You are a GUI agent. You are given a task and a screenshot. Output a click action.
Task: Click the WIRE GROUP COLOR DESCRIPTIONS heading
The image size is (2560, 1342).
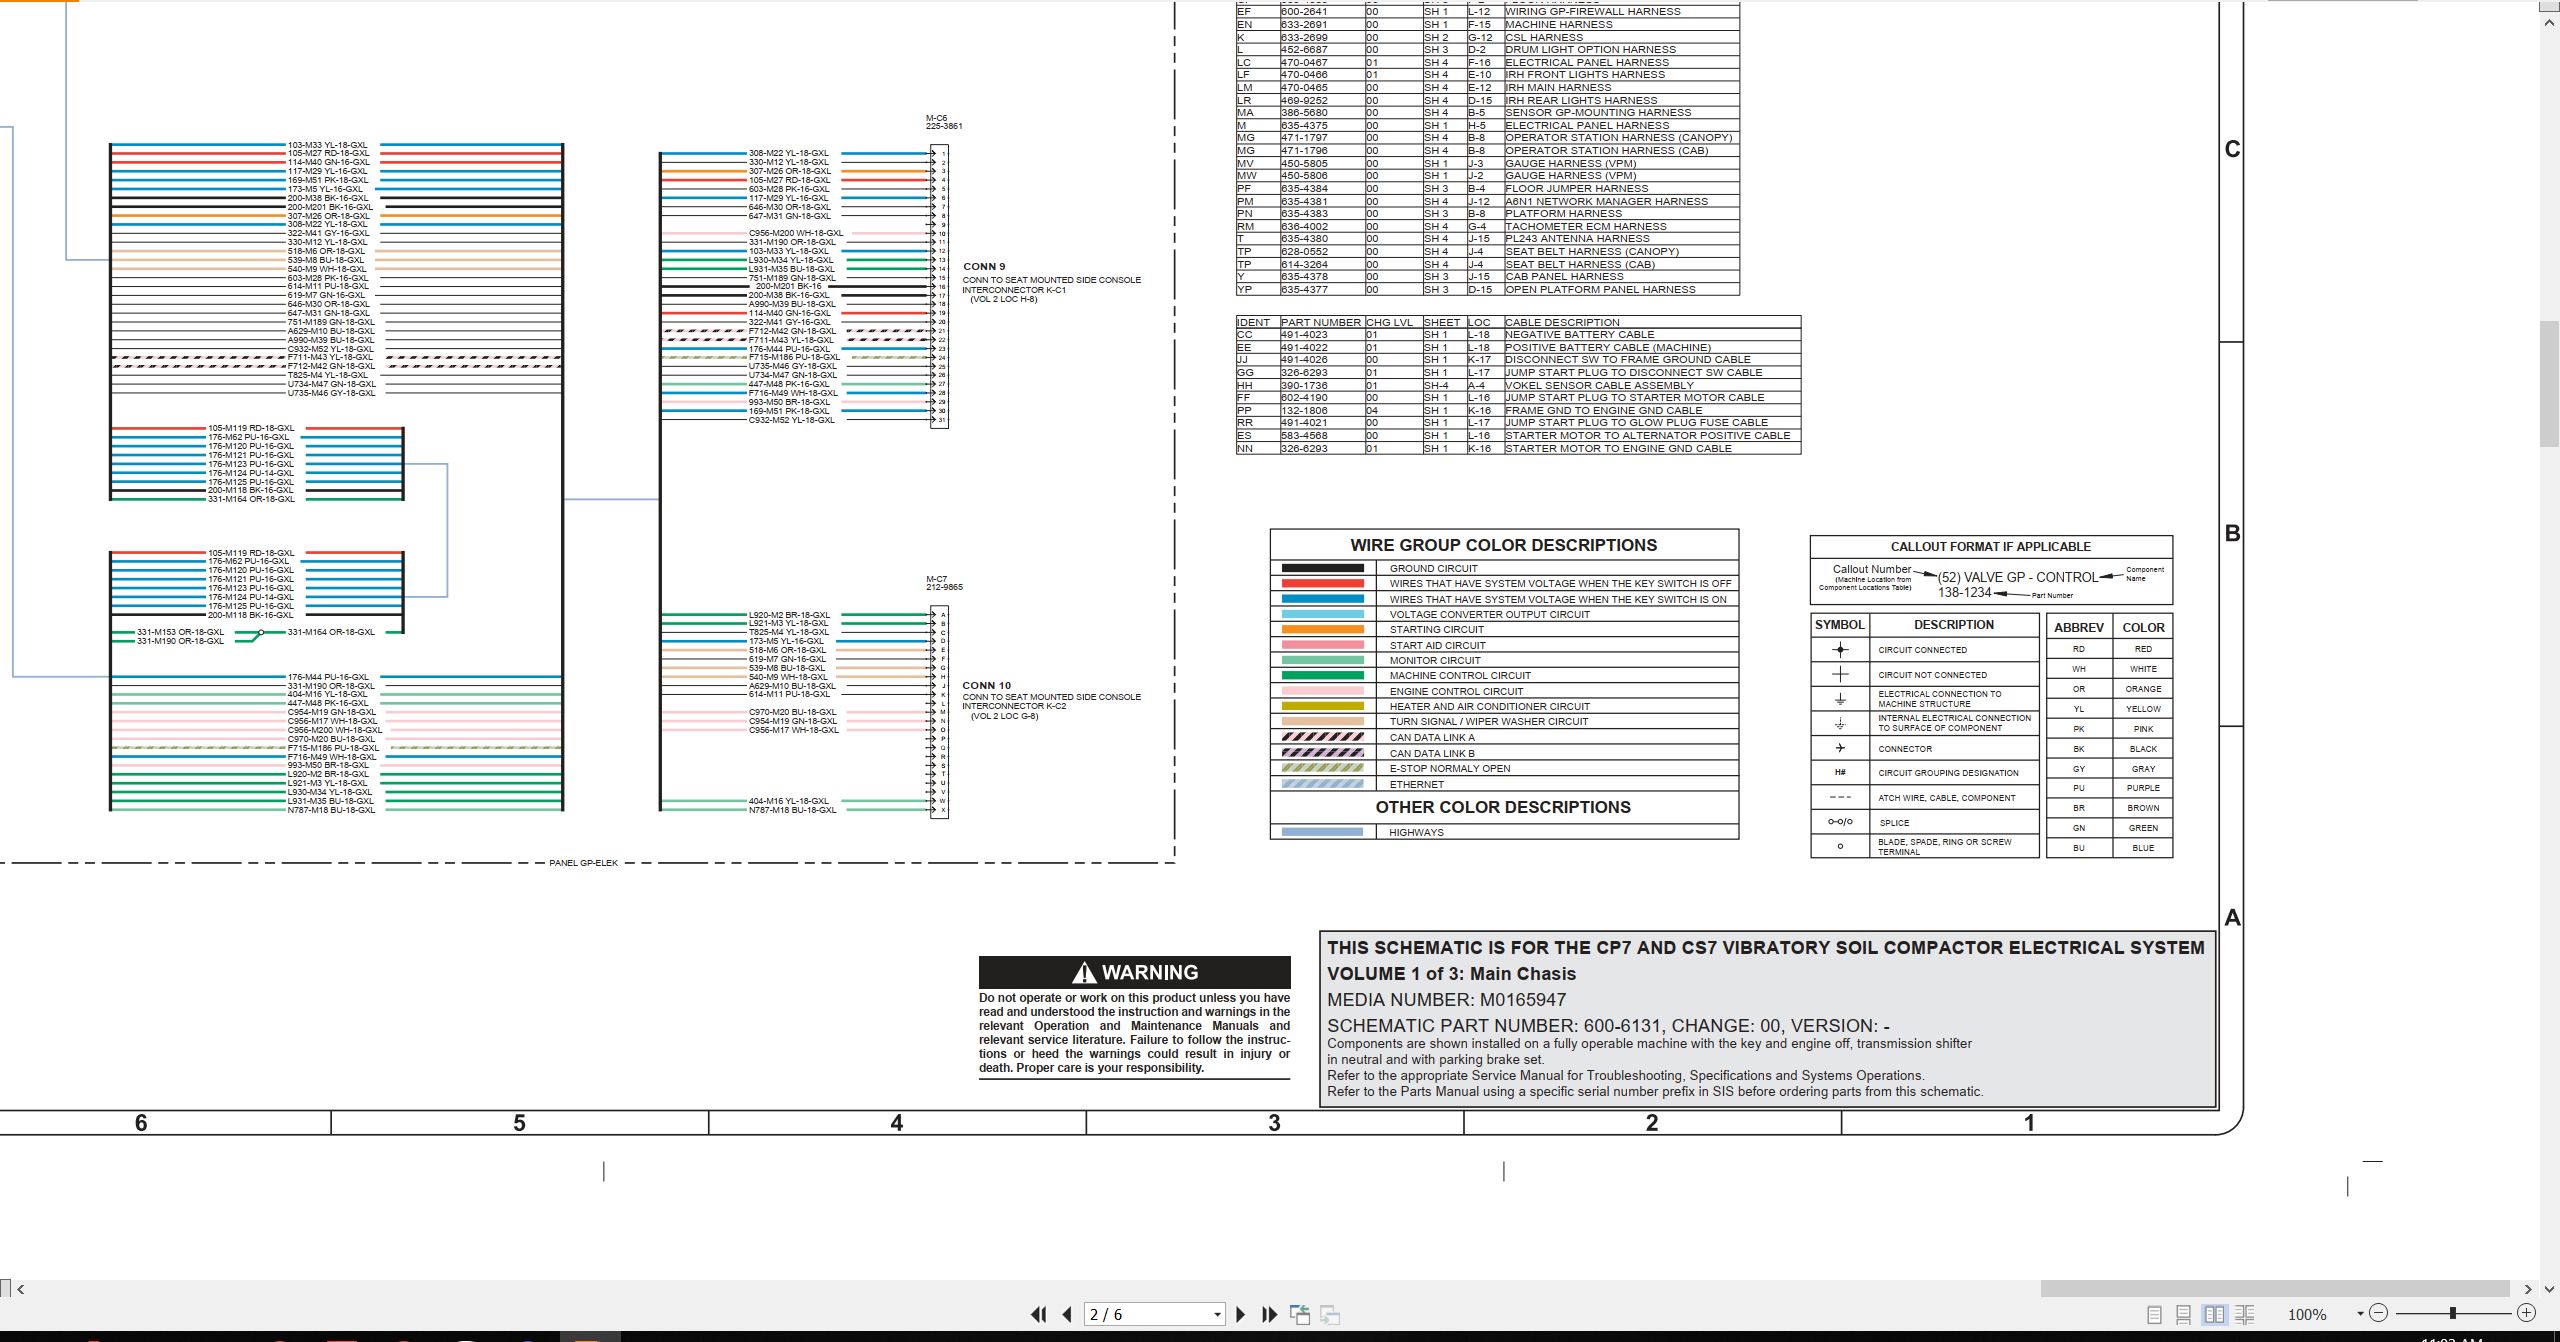pyautogui.click(x=1503, y=545)
